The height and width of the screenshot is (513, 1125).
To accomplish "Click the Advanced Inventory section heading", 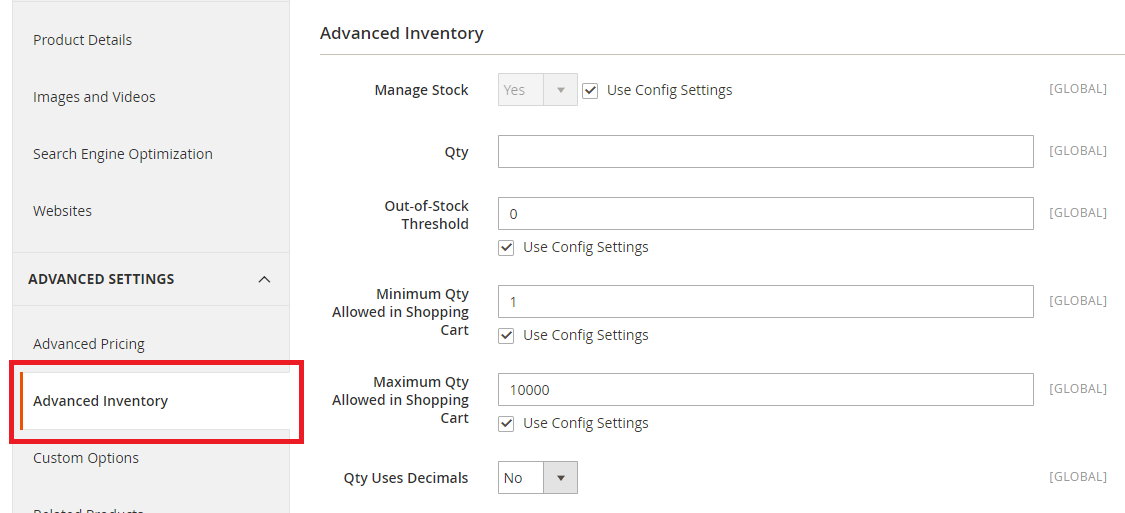I will (x=401, y=33).
